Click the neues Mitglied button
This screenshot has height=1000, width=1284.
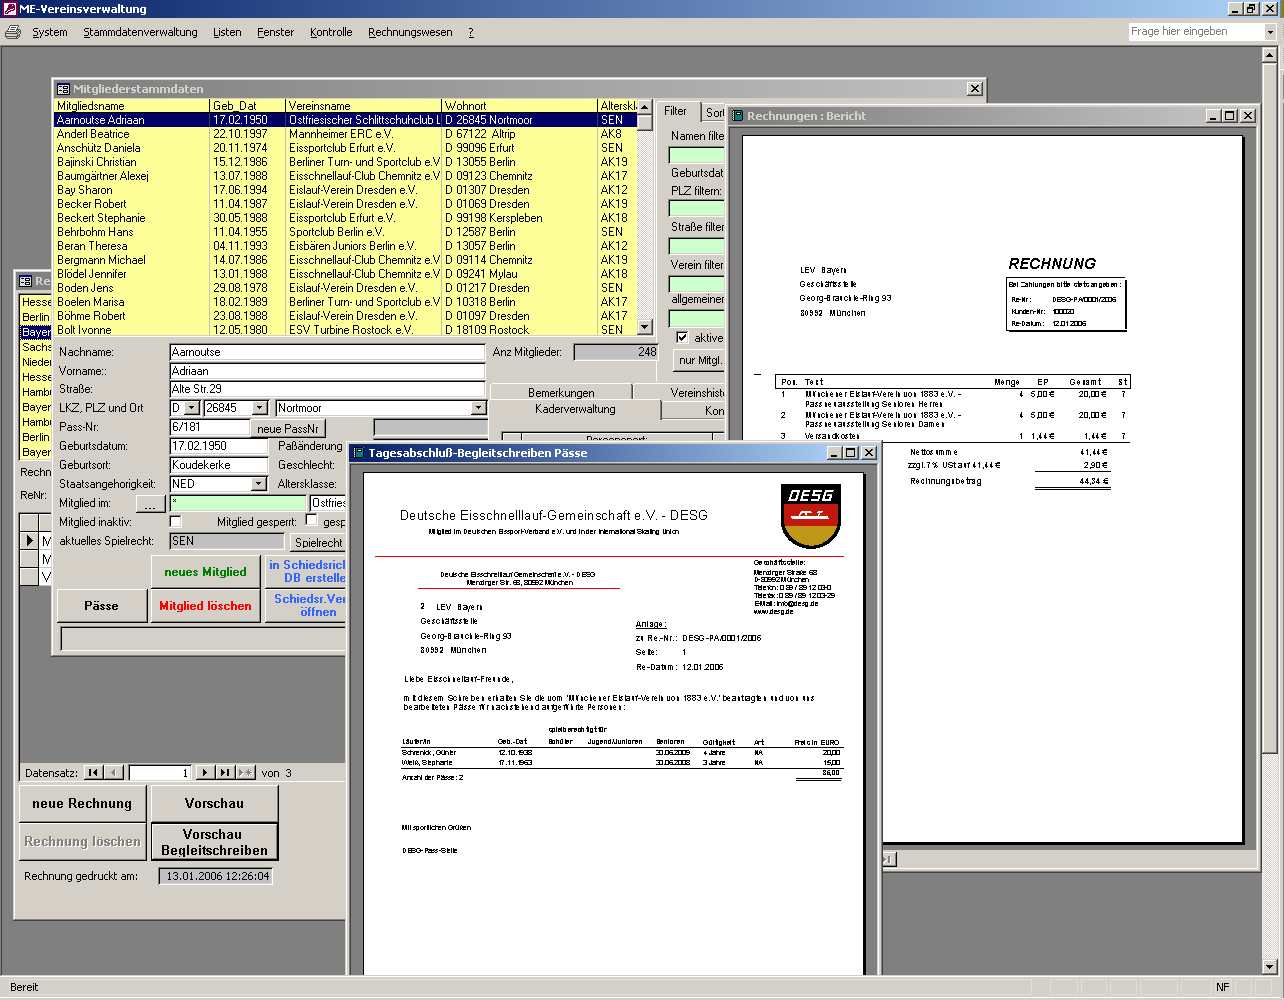pyautogui.click(x=205, y=572)
